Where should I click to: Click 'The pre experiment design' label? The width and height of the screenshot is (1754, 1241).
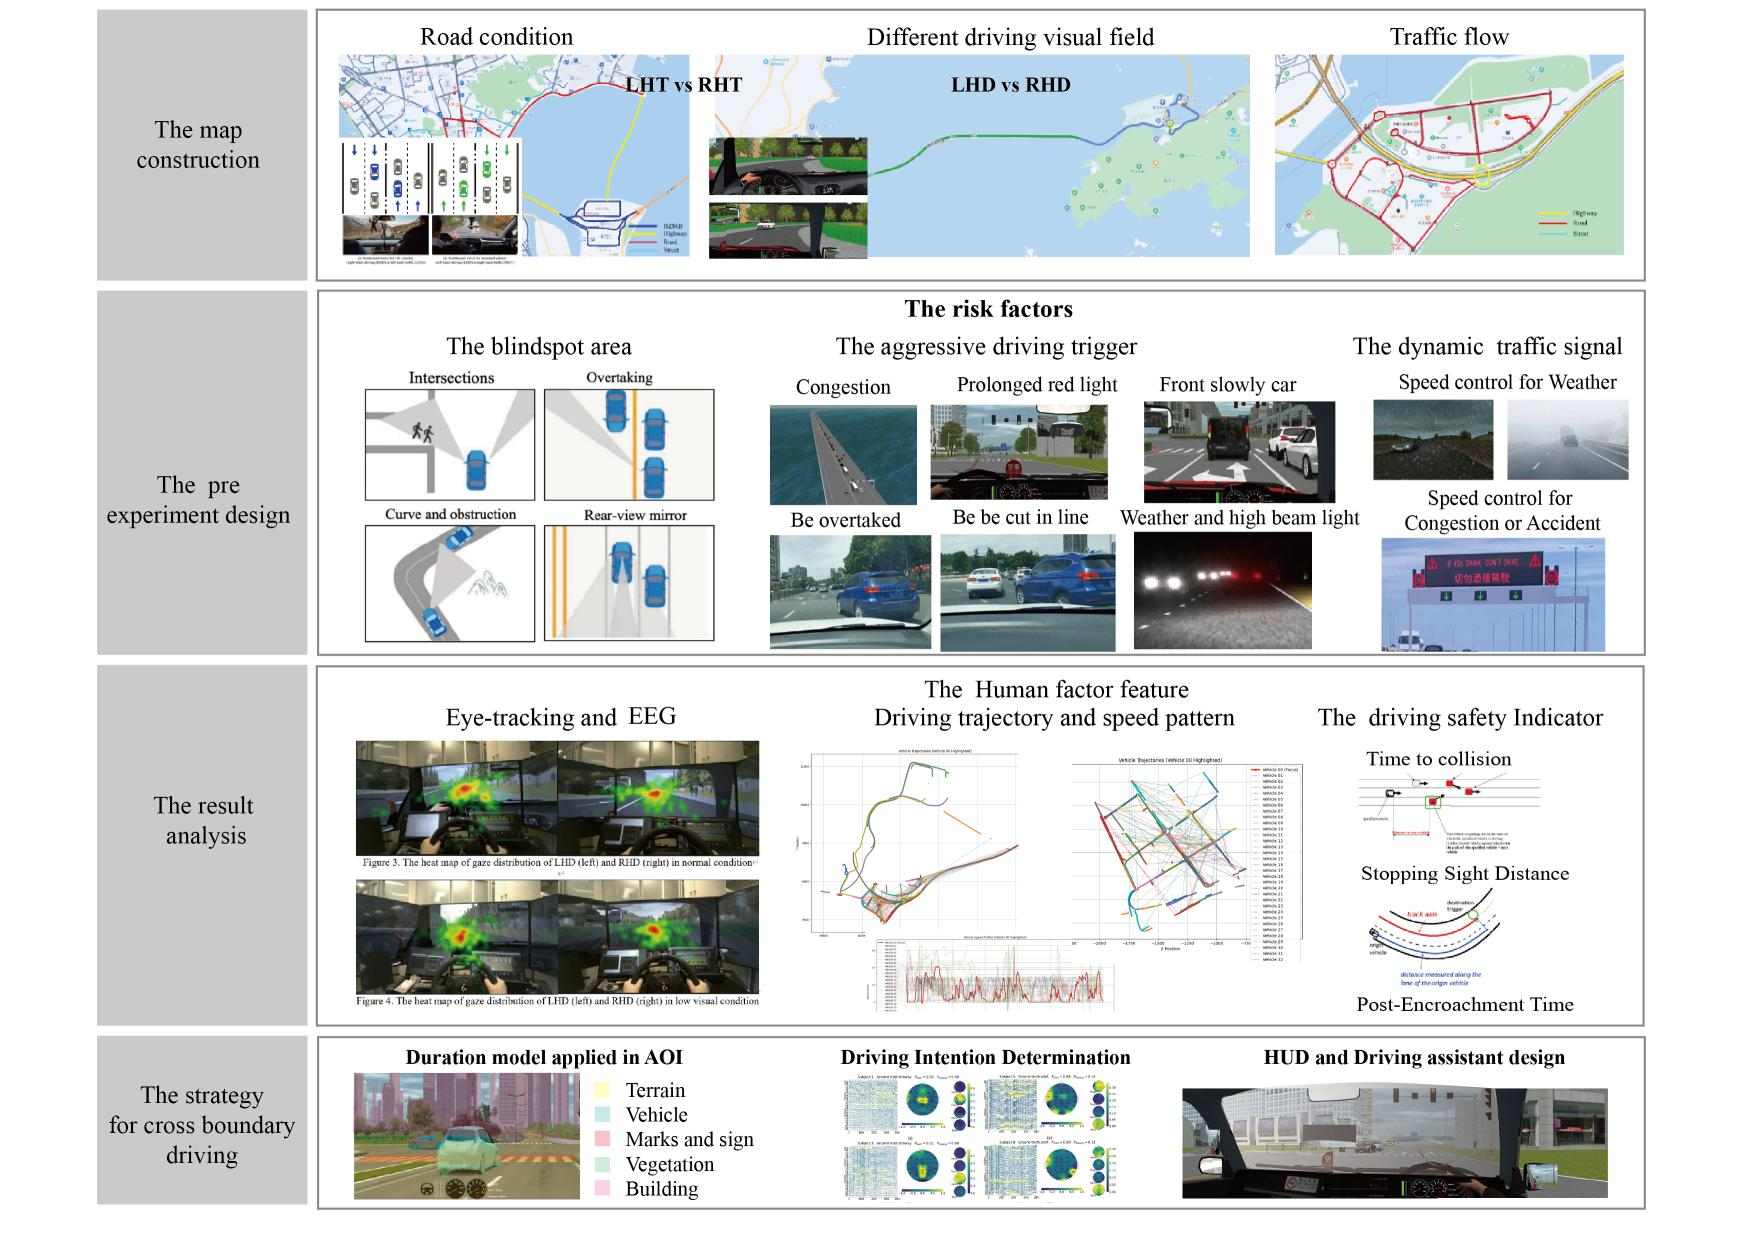pos(198,500)
